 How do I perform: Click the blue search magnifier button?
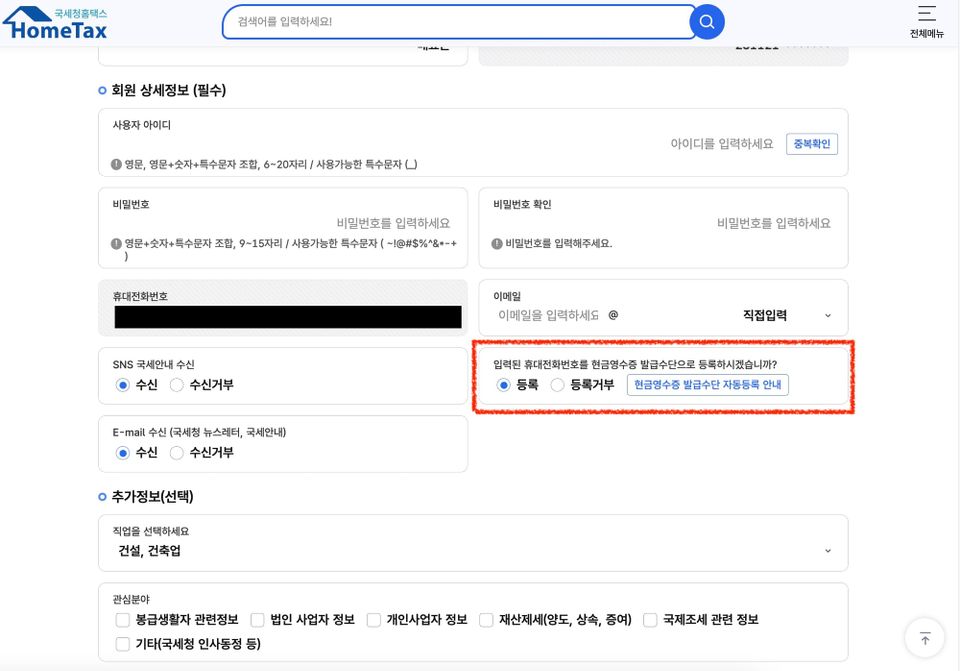(x=707, y=22)
